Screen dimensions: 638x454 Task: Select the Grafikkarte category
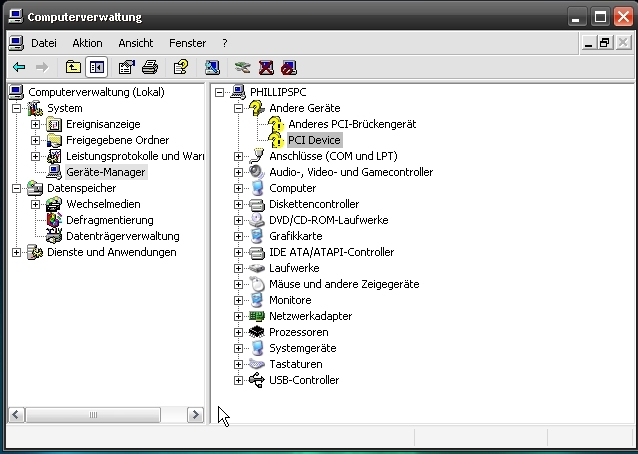click(295, 236)
